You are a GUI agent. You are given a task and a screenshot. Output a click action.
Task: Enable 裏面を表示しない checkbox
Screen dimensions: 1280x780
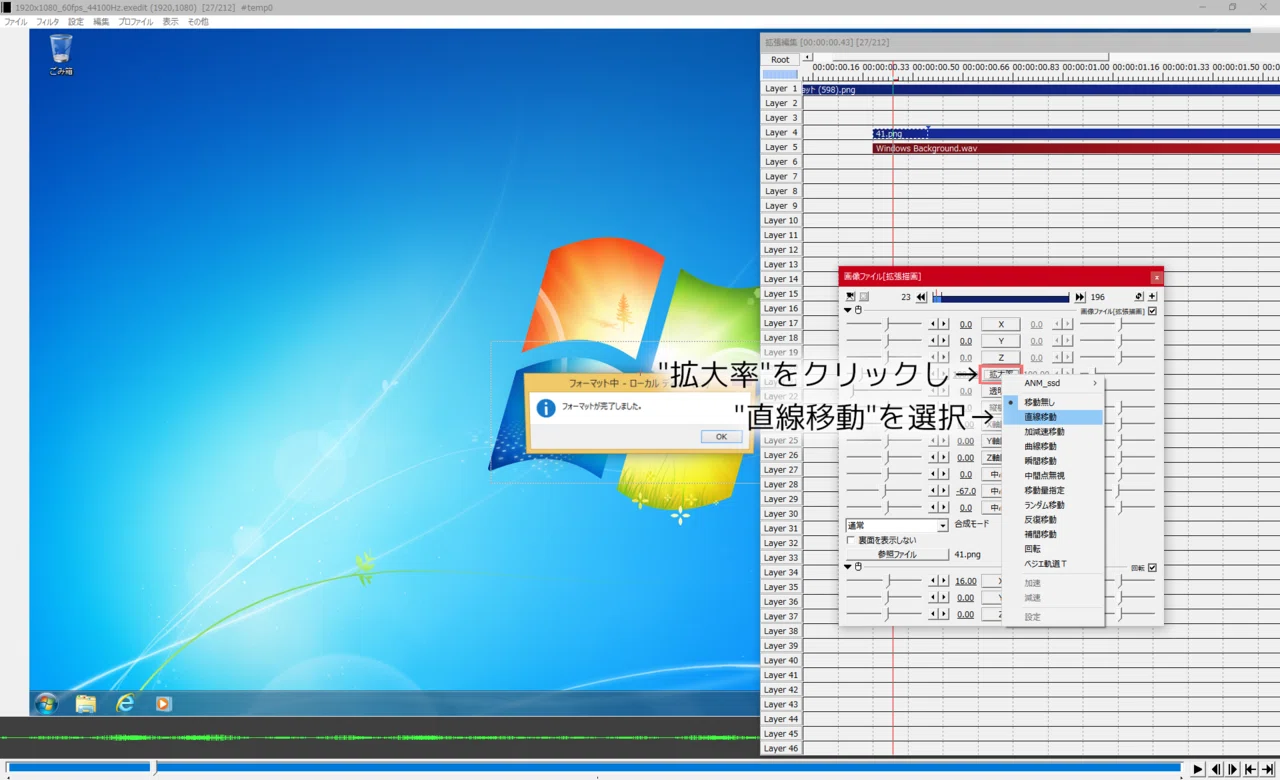pyautogui.click(x=851, y=540)
